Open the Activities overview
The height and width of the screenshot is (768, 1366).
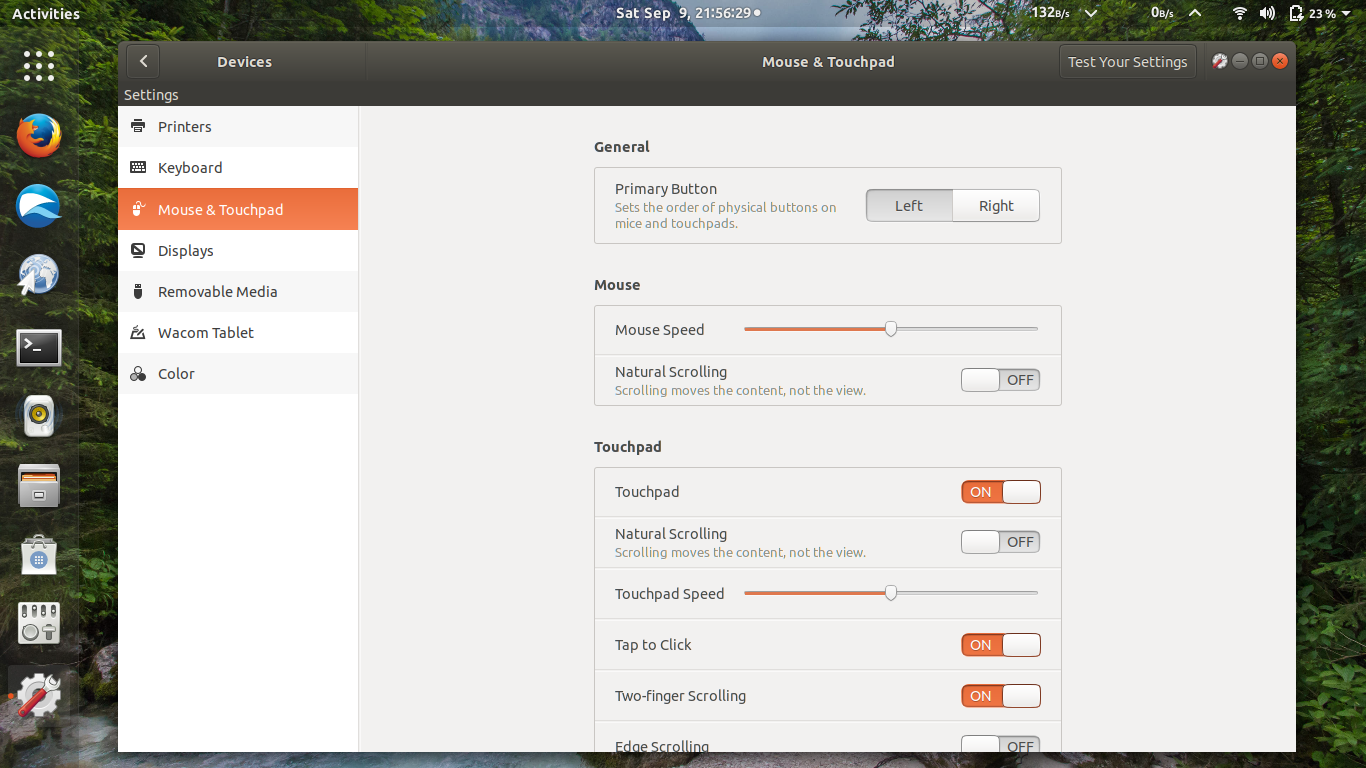[x=45, y=13]
